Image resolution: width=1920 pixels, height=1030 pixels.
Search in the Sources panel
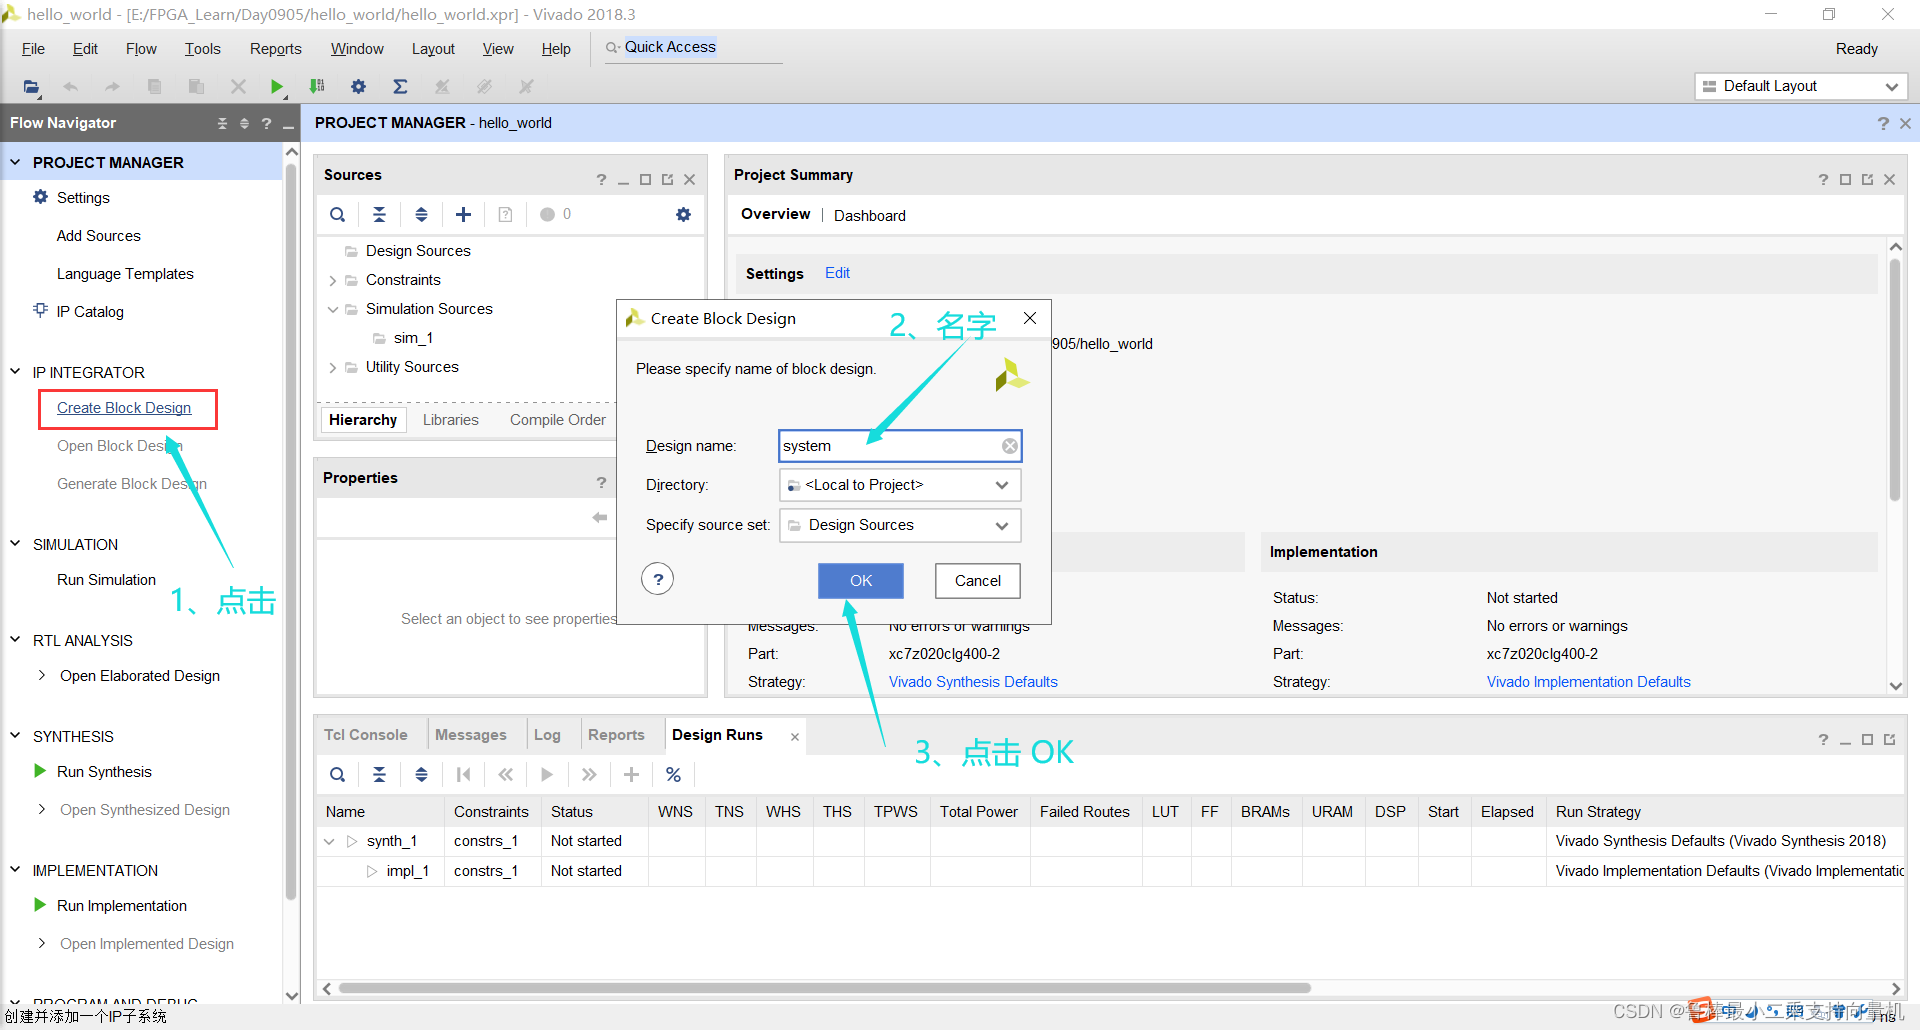click(x=338, y=214)
